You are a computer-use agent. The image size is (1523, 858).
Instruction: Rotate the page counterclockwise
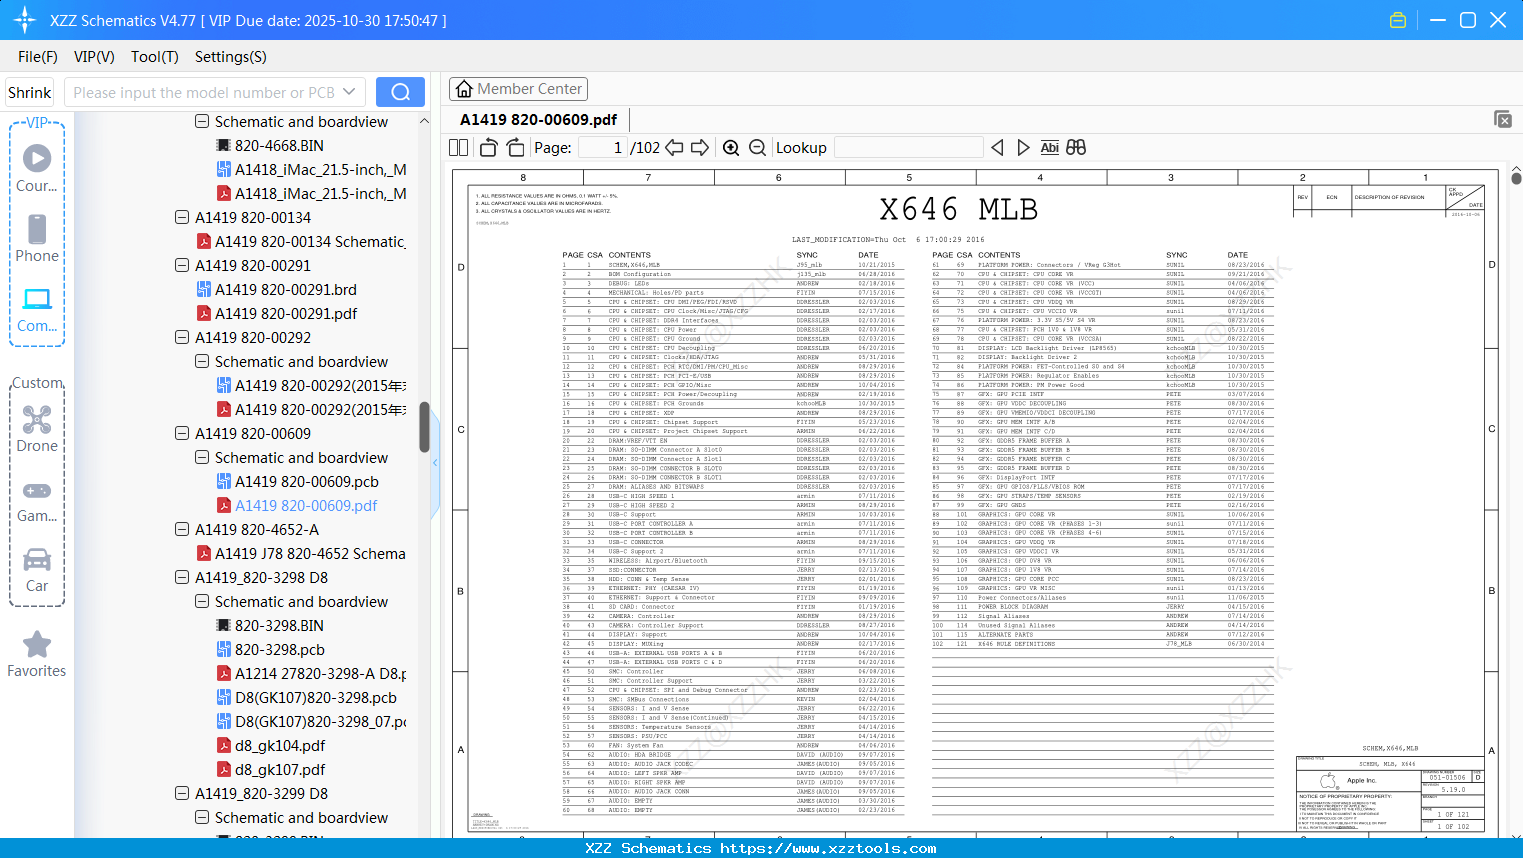[x=489, y=148]
